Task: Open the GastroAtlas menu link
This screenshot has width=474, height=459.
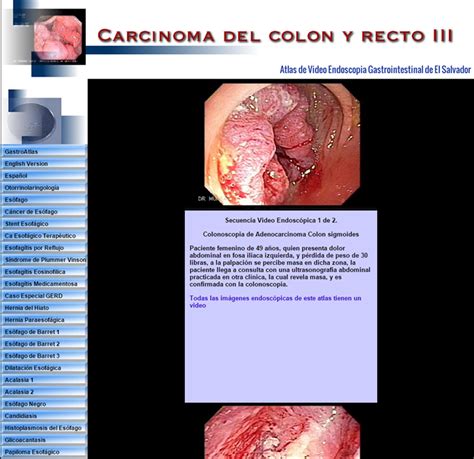Action: (x=44, y=151)
